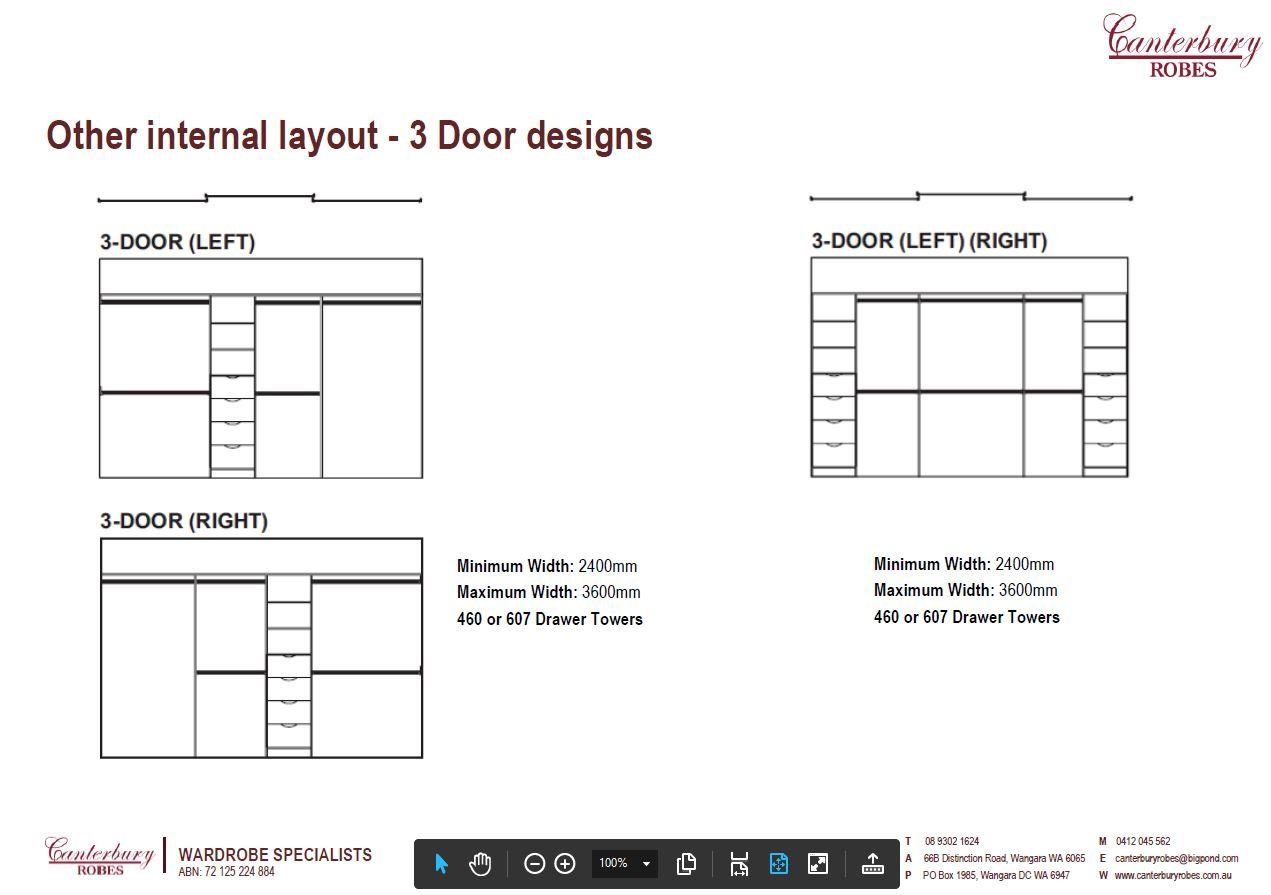The image size is (1271, 895).
Task: Visit the www.canterburyrobes.com.au website link
Action: (x=1173, y=875)
